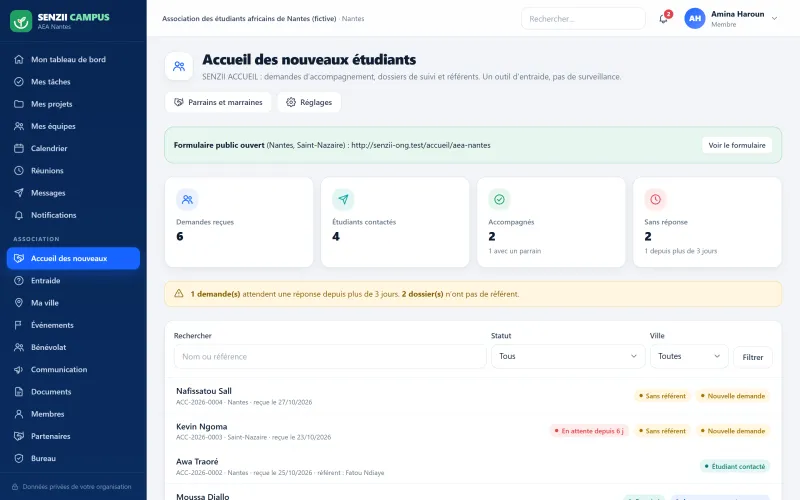Image resolution: width=800 pixels, height=500 pixels.
Task: Focus the Nom ou référence search field
Action: click(x=330, y=356)
